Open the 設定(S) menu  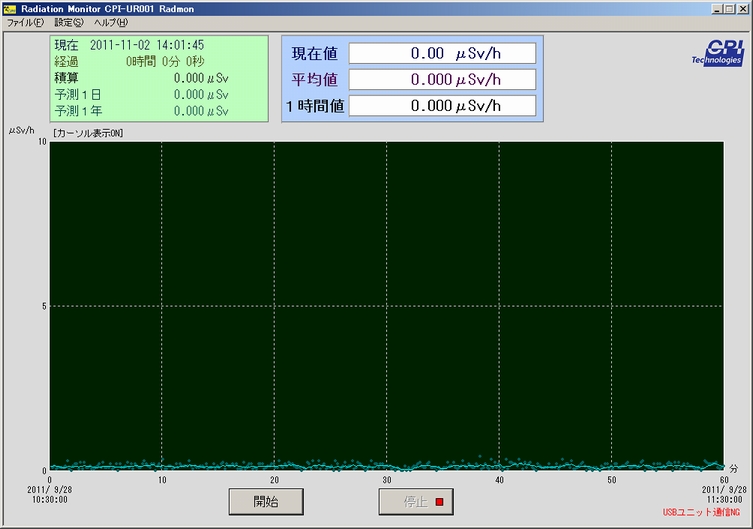69,22
